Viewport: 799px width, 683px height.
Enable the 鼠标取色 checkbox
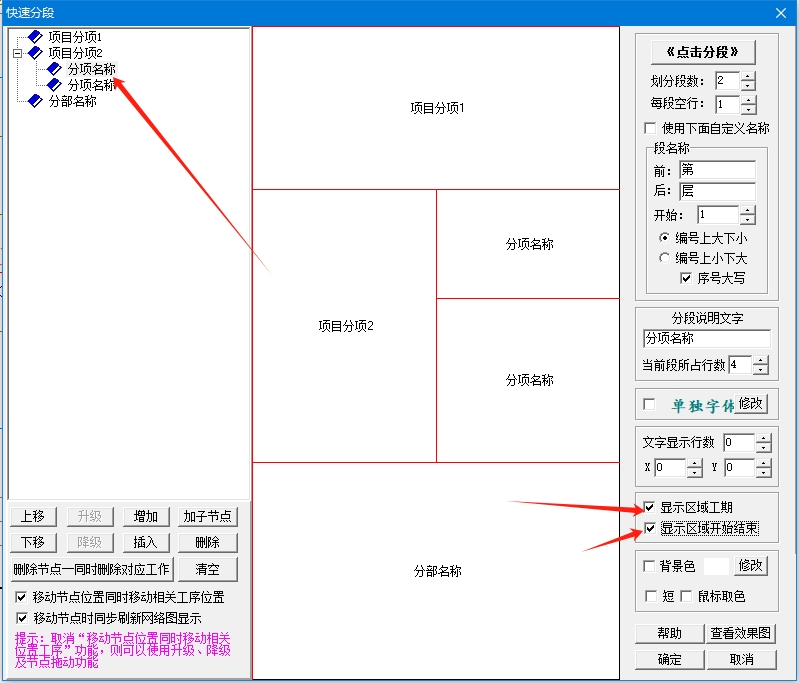click(x=686, y=596)
